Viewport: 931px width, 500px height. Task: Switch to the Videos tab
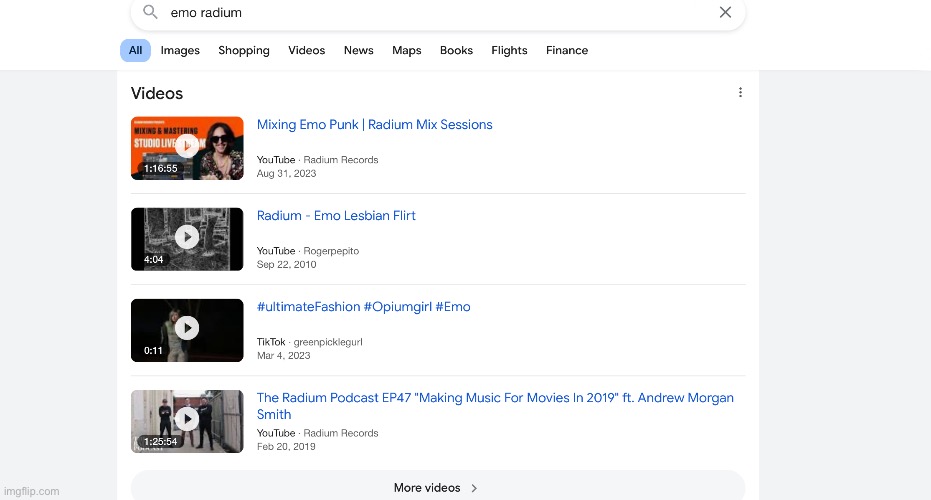306,50
